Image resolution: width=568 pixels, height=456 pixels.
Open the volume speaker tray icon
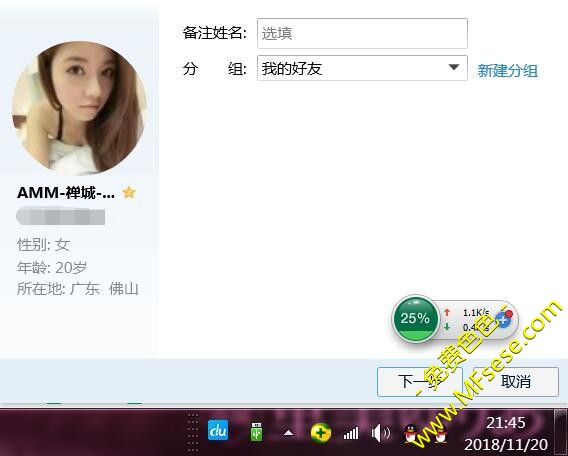[380, 433]
